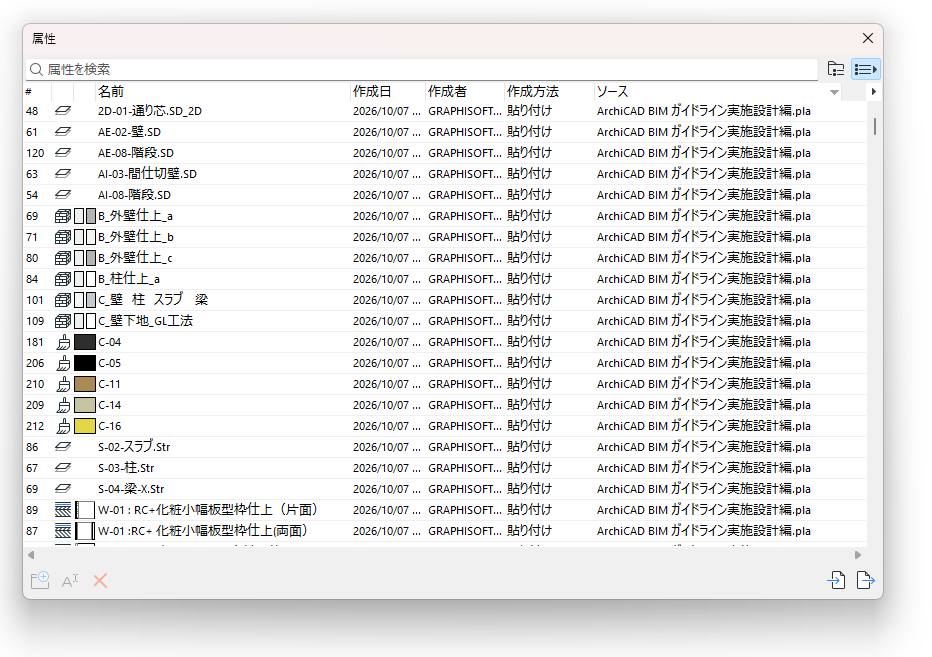Click building material icon of B_外壁仕上_b
The width and height of the screenshot is (932, 657).
[63, 237]
